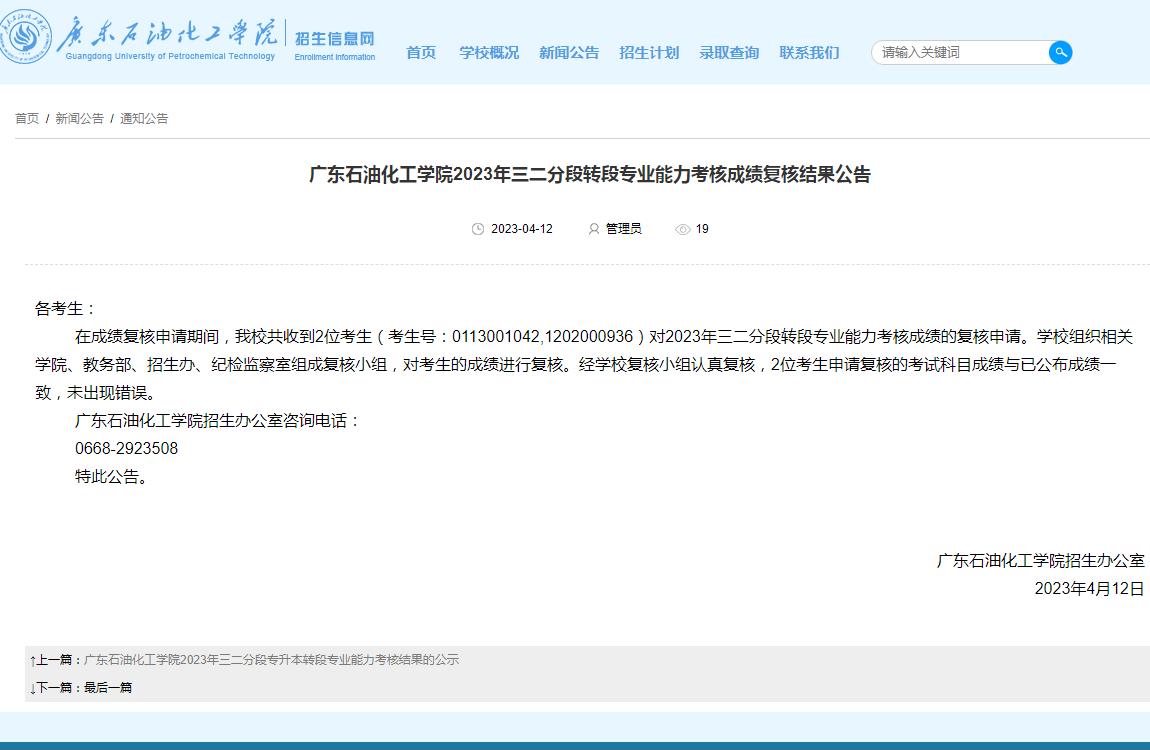Click the author name 管理员

tap(623, 229)
